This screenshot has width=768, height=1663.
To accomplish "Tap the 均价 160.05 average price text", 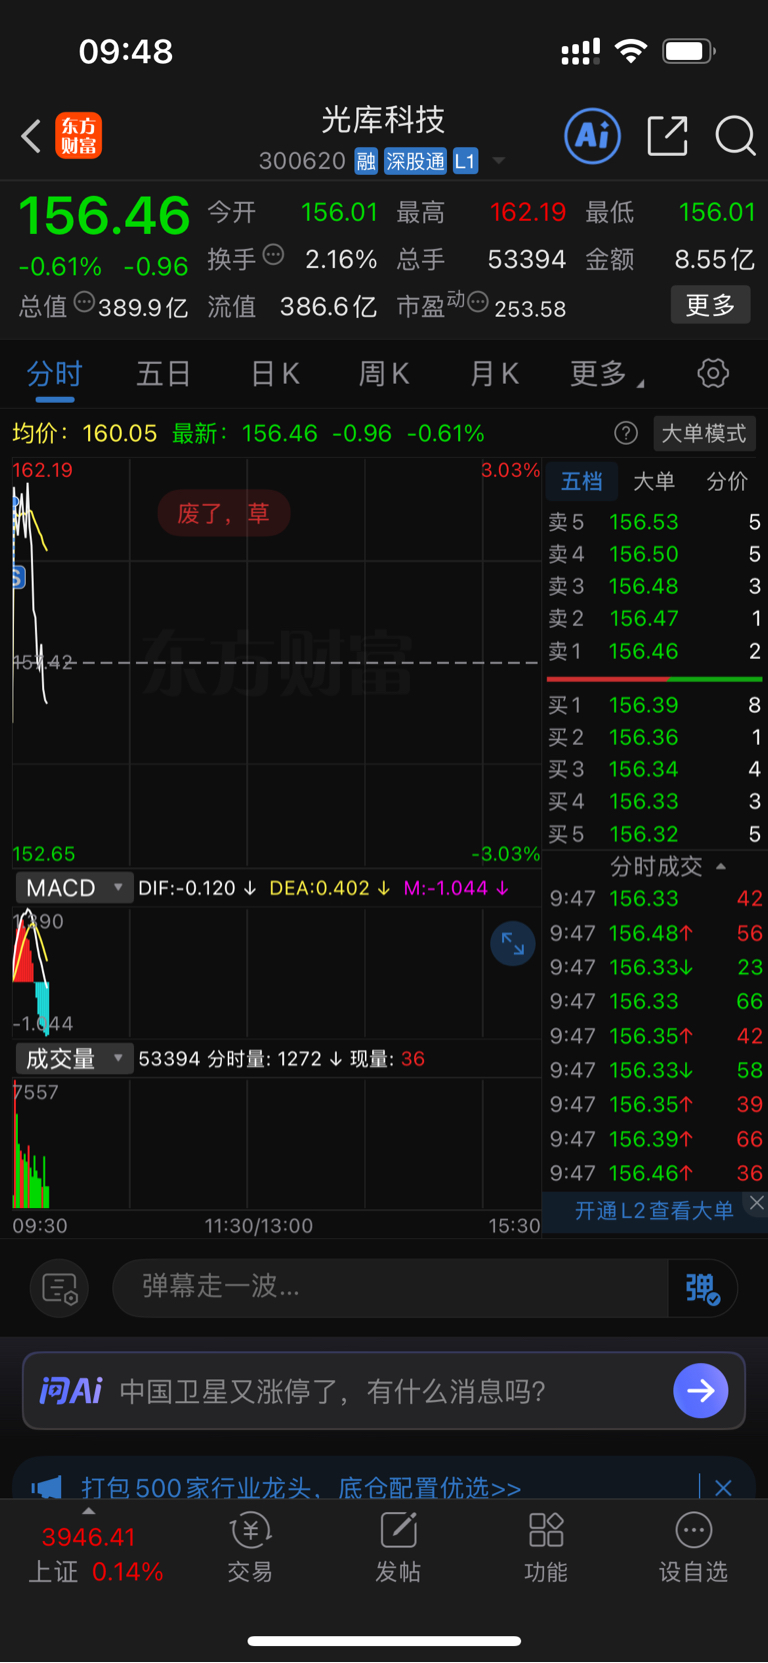I will pyautogui.click(x=85, y=433).
